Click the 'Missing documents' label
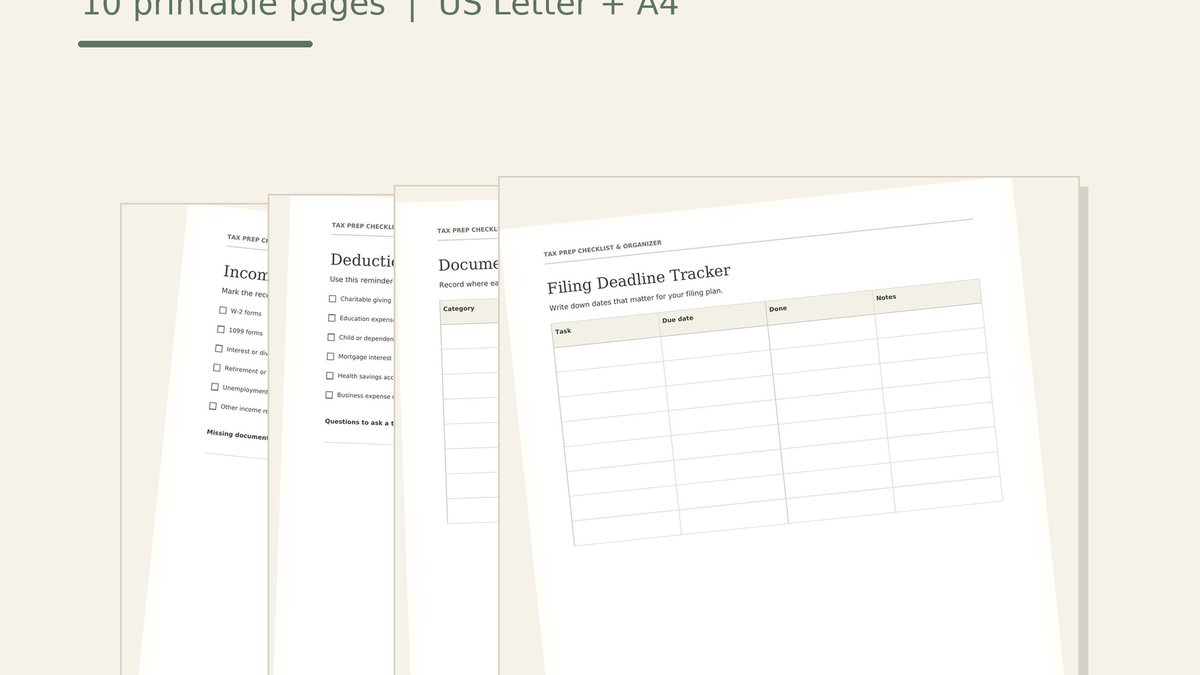 237,435
